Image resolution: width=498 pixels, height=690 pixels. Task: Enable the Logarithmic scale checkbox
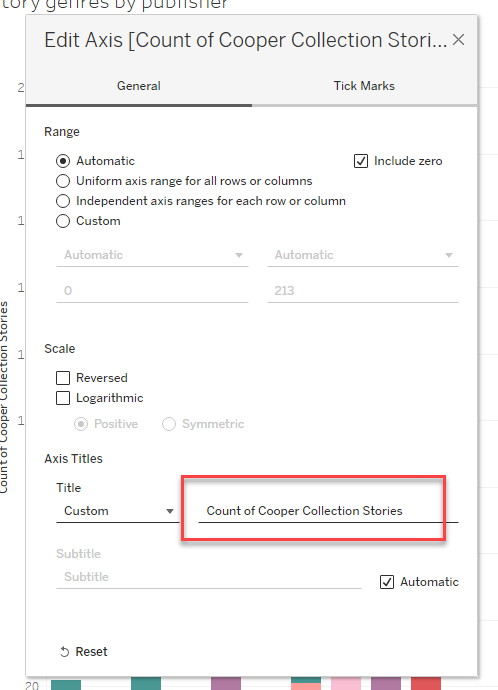63,398
